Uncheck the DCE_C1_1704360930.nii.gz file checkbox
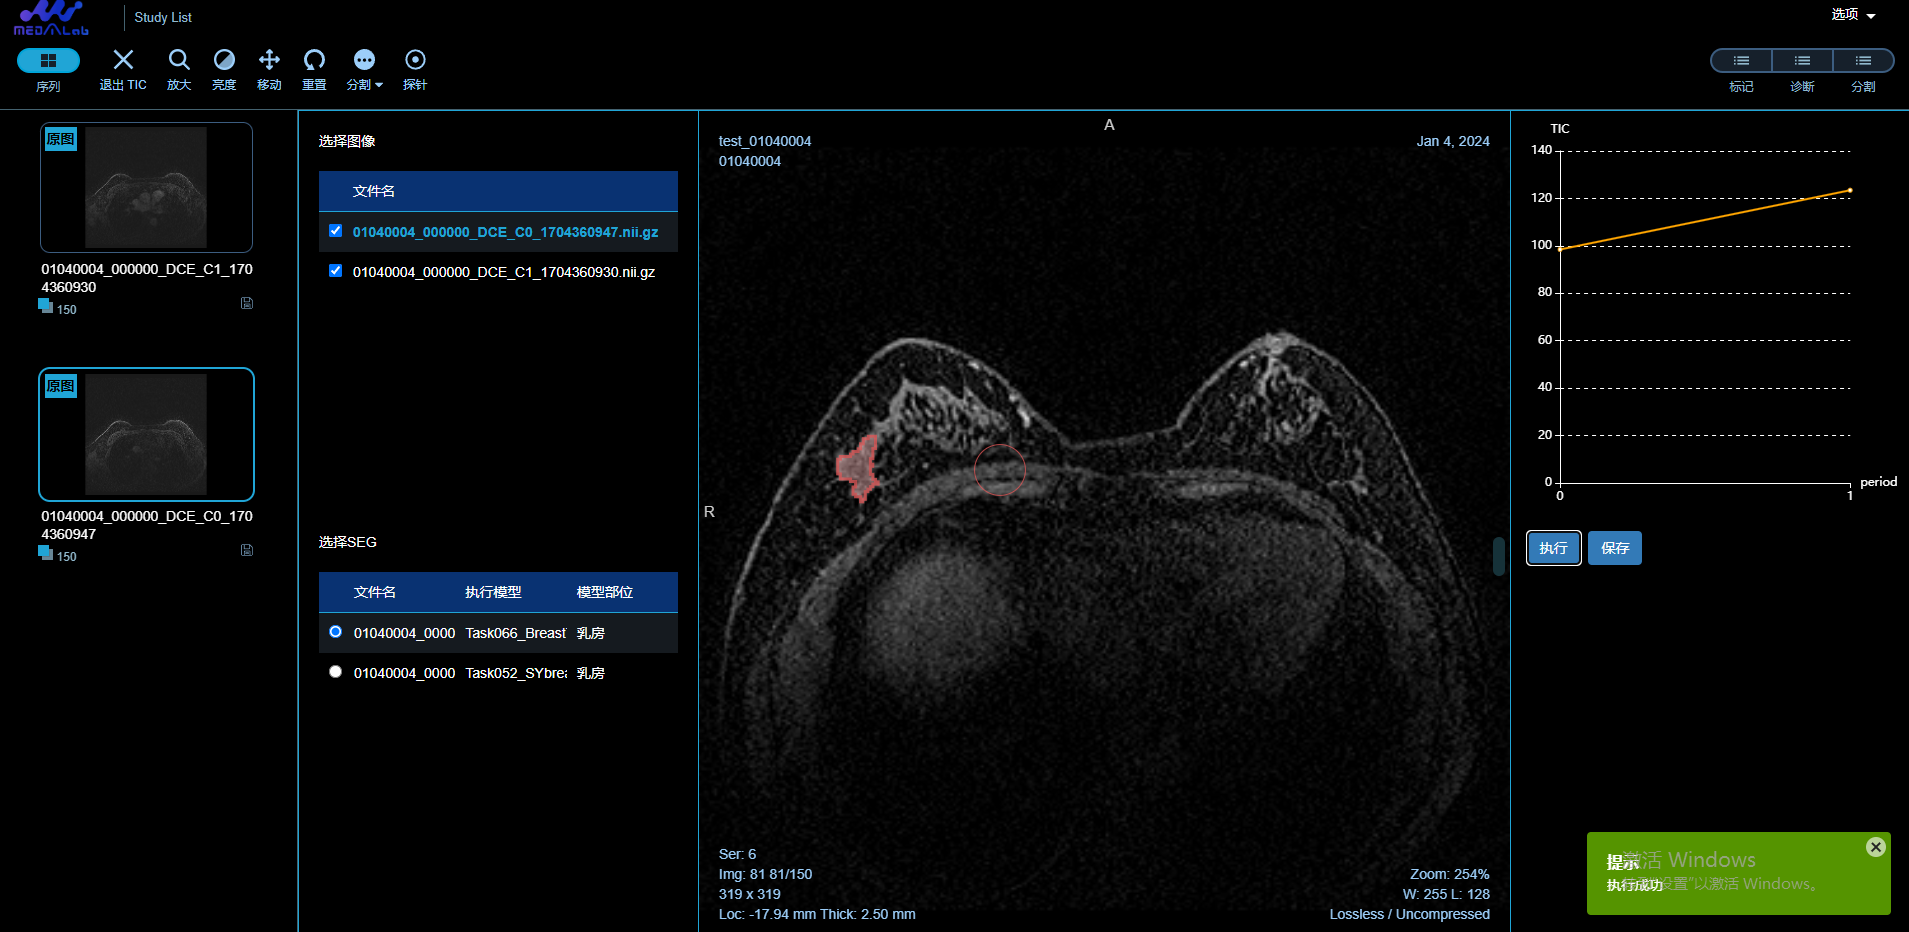1909x932 pixels. [x=335, y=271]
